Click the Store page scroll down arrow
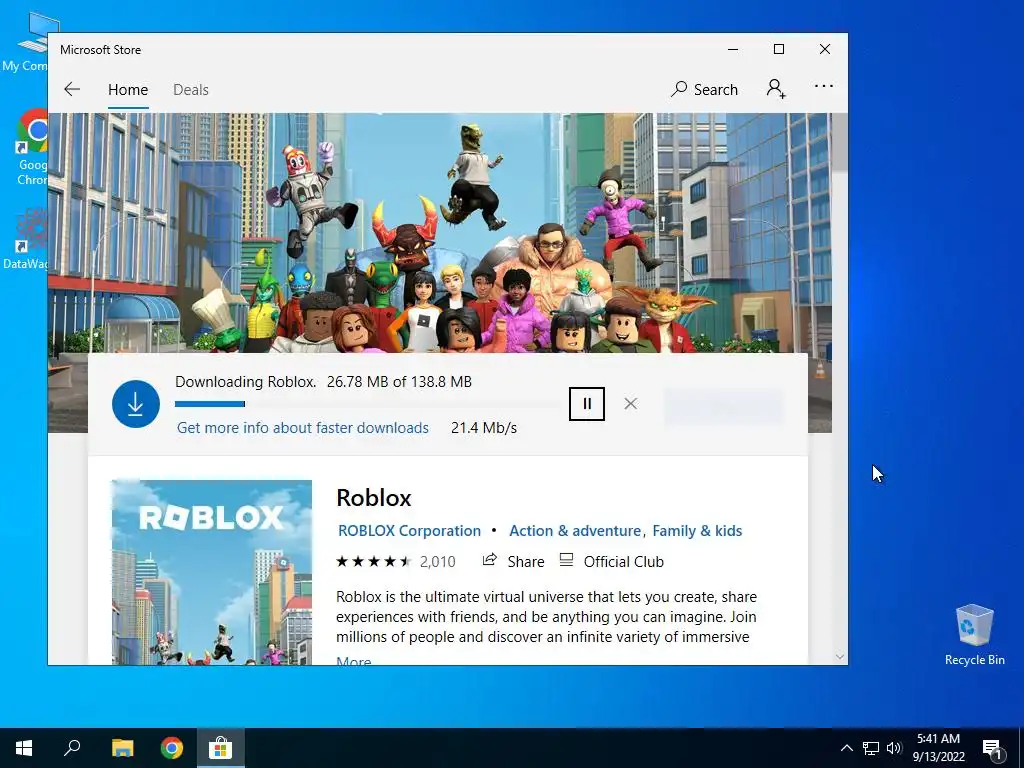The height and width of the screenshot is (768, 1024). coord(840,657)
